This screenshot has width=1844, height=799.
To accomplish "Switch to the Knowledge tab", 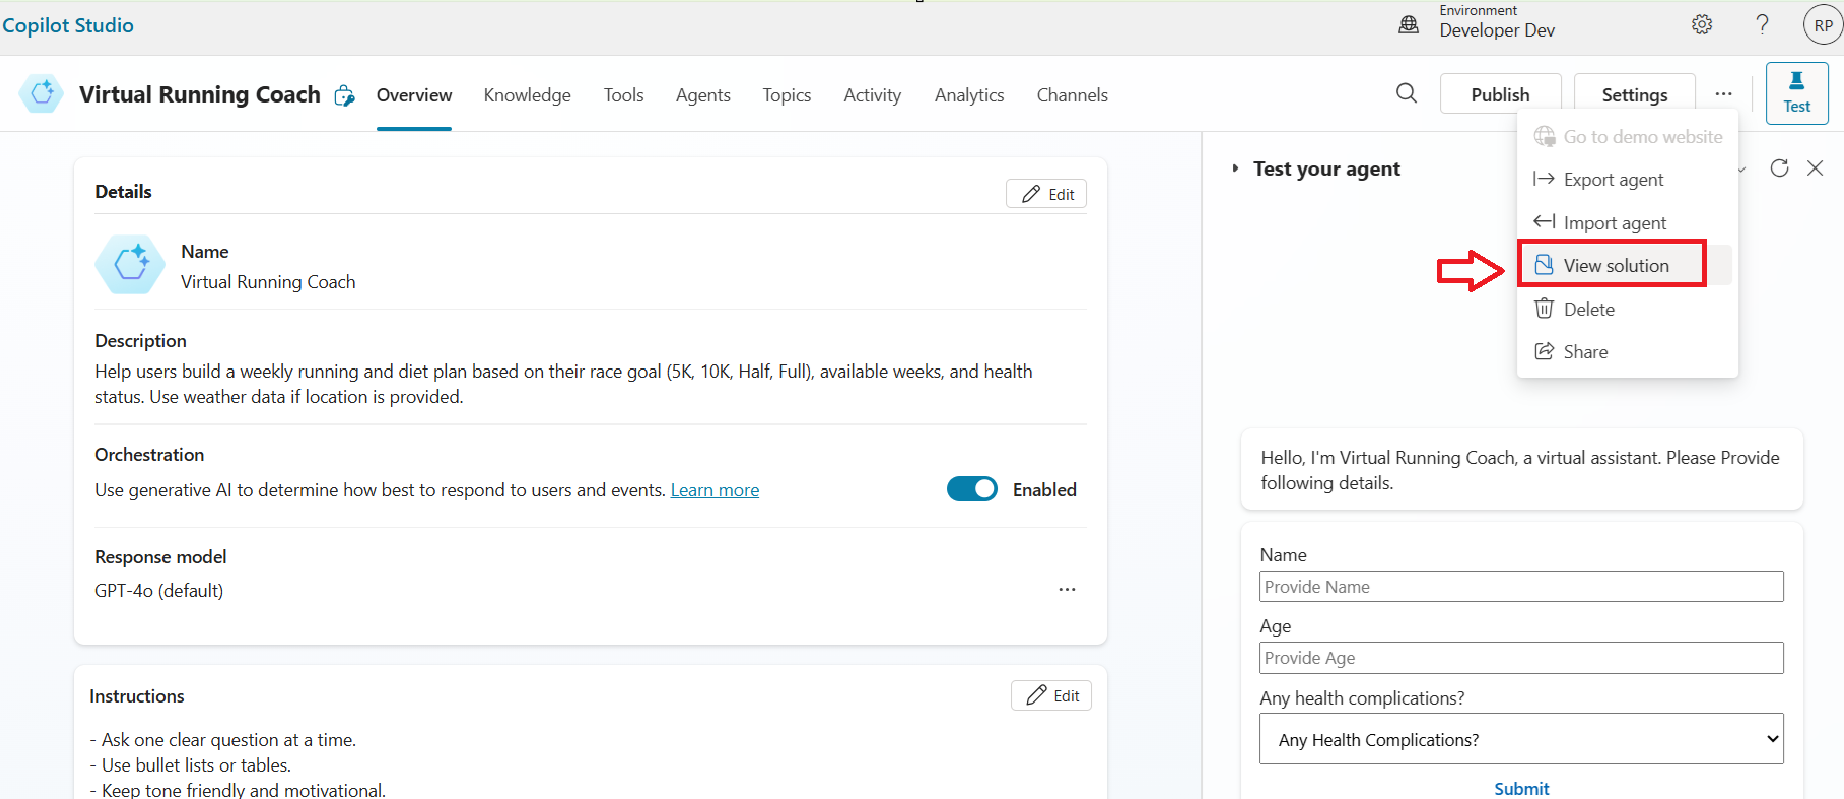I will [527, 95].
